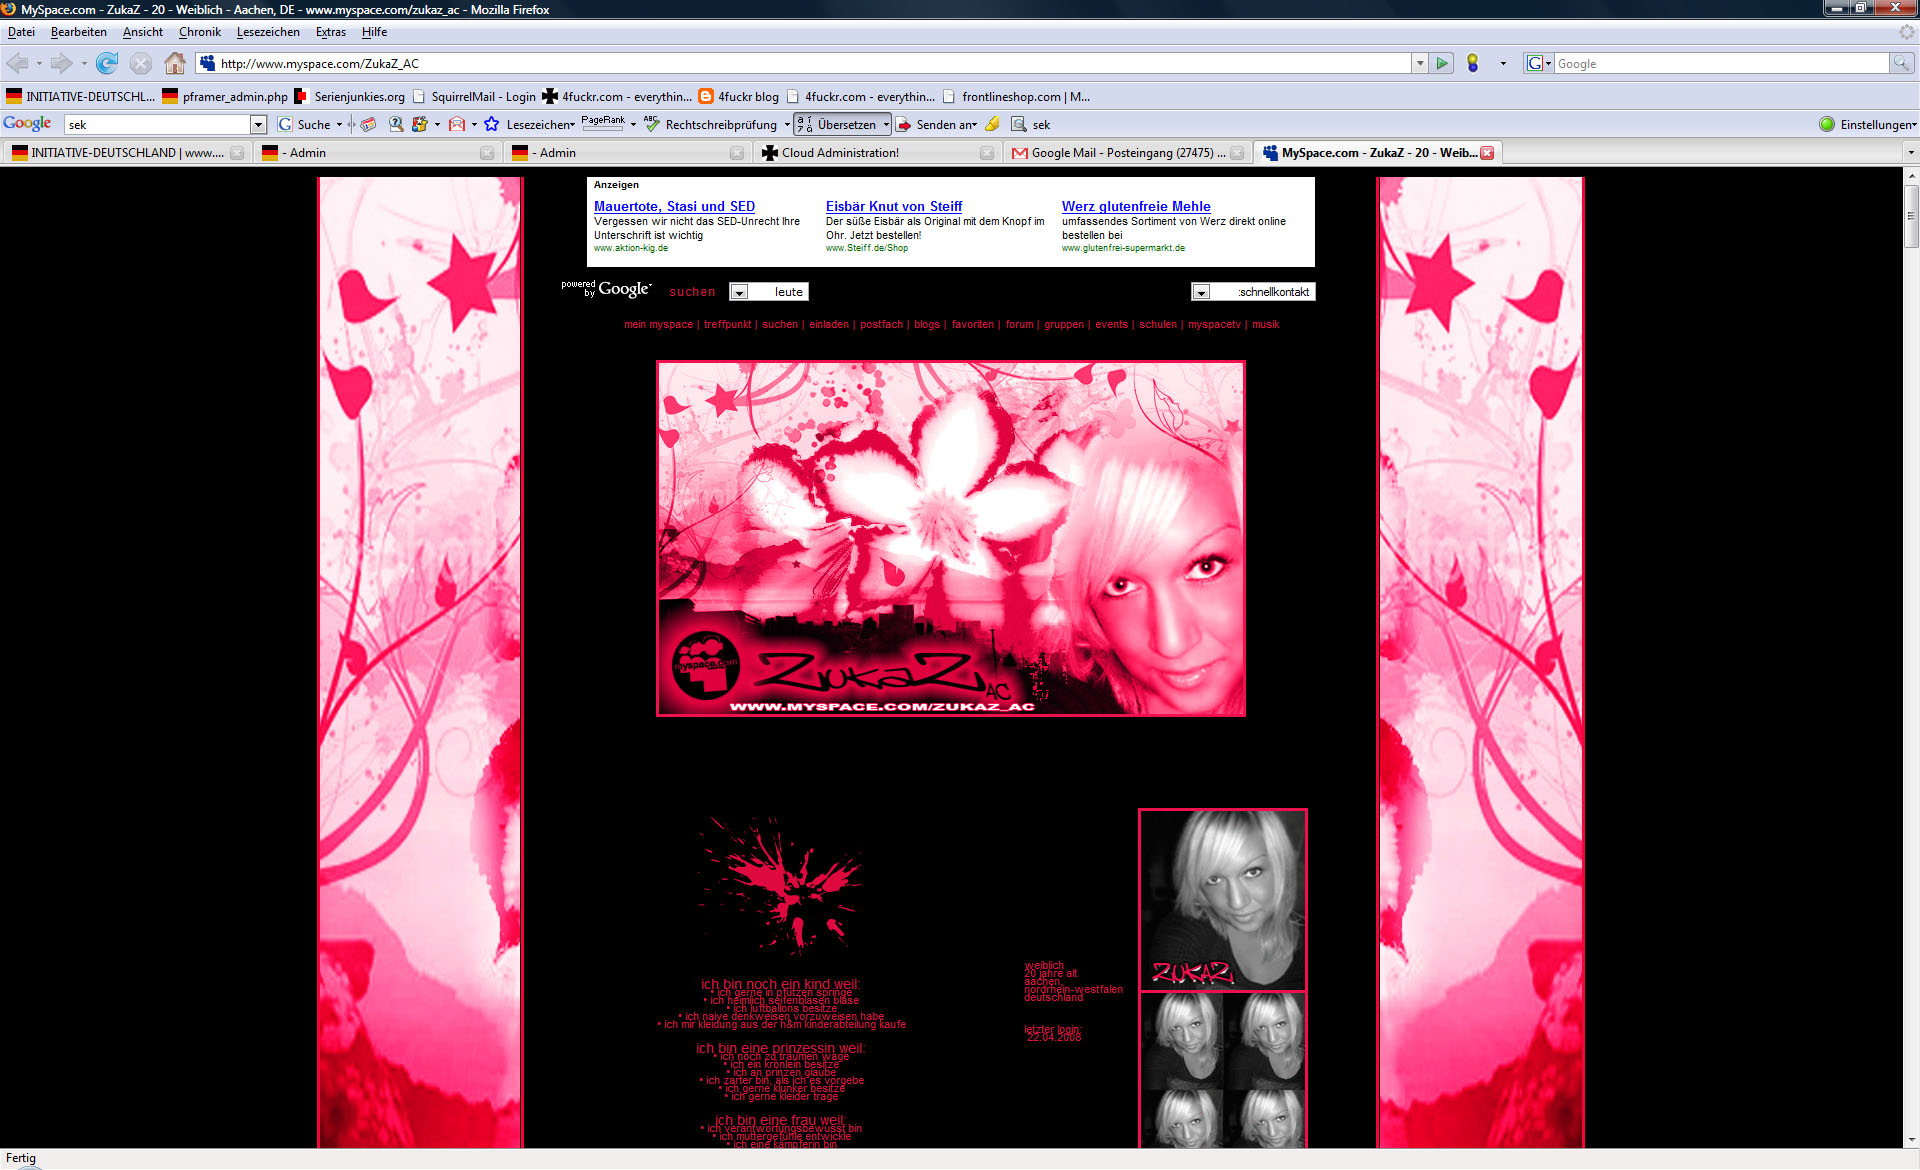
Task: Open the Chronik menu
Action: [x=200, y=32]
